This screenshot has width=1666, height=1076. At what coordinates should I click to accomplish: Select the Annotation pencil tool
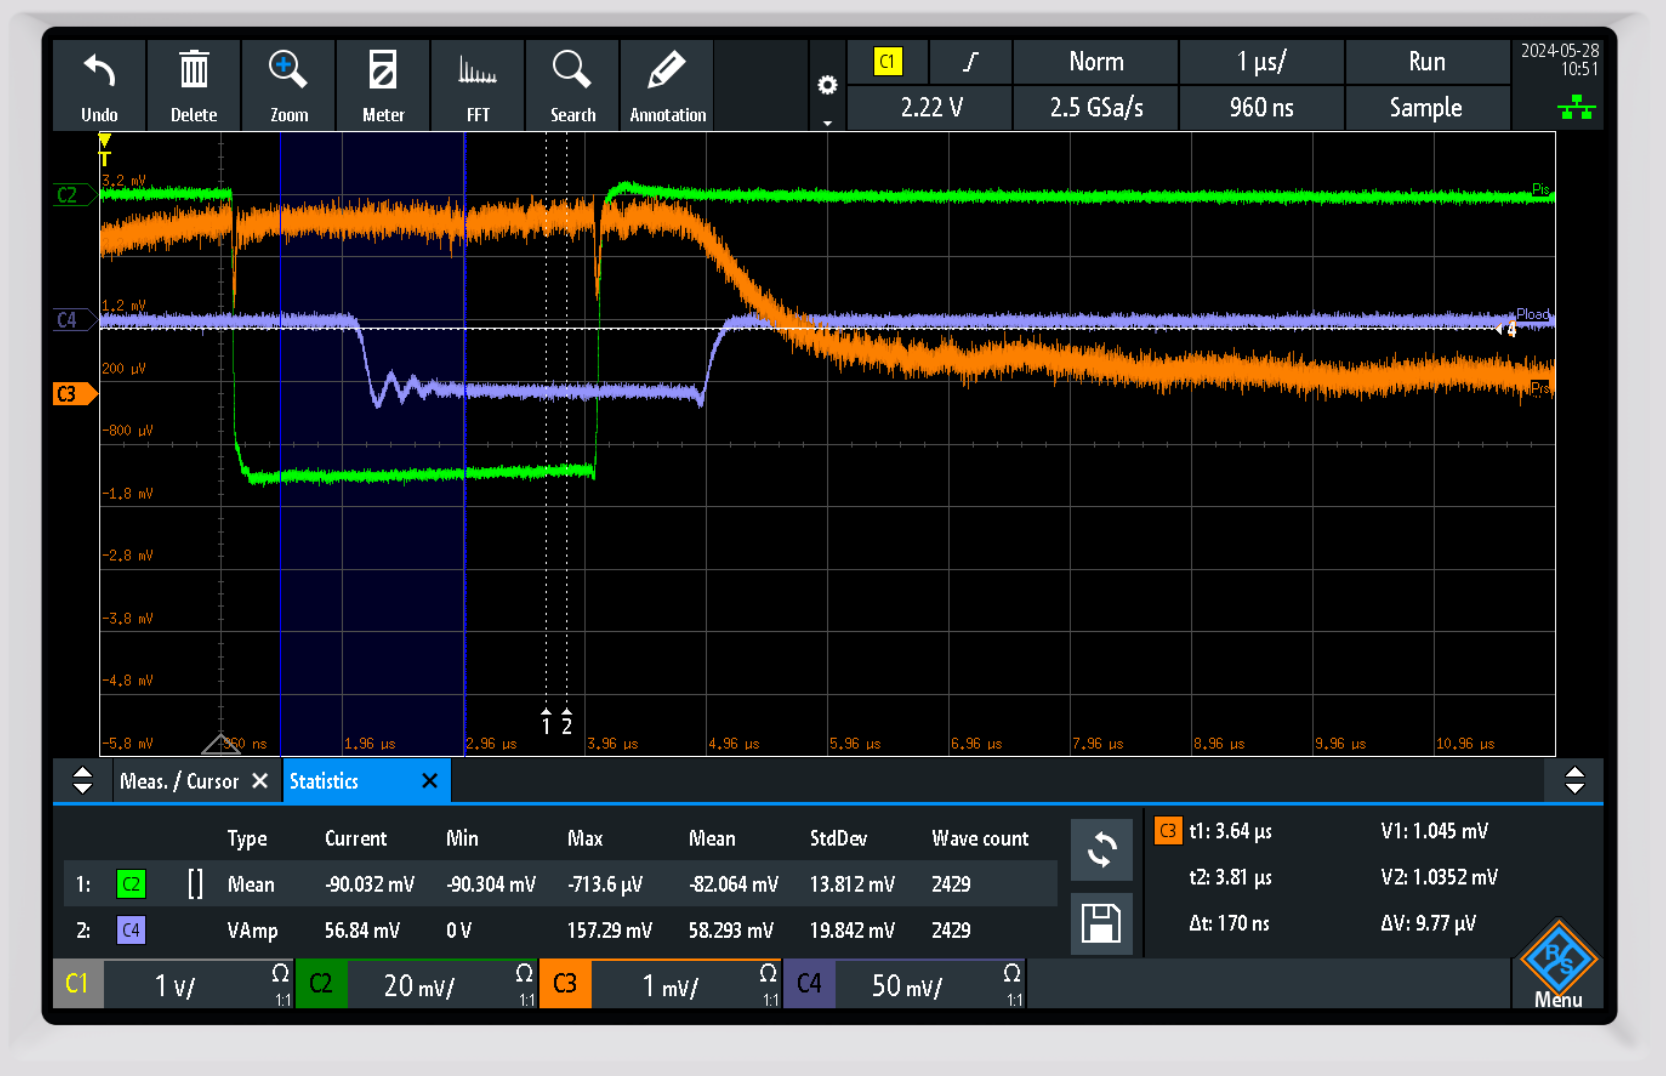coord(667,72)
